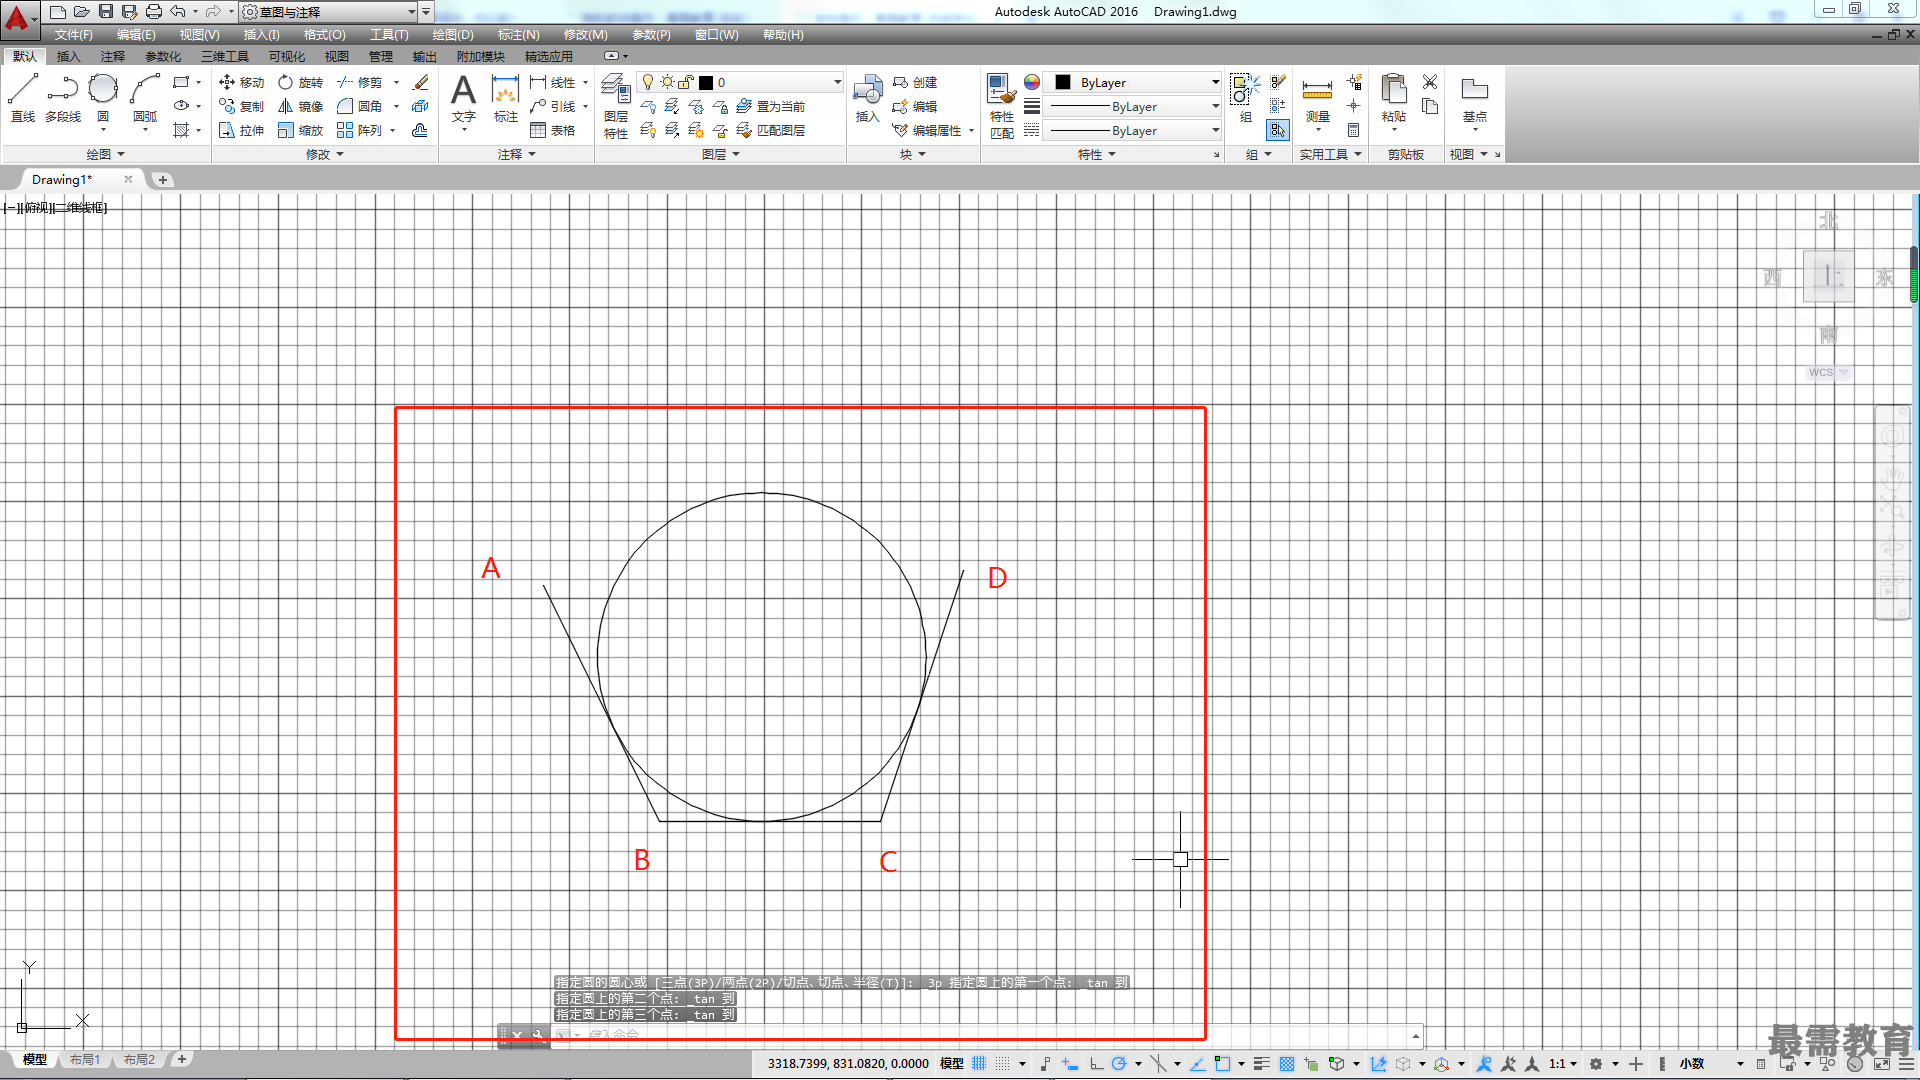Open a new drawing tab with plus
This screenshot has width=1920, height=1080.
pyautogui.click(x=162, y=180)
